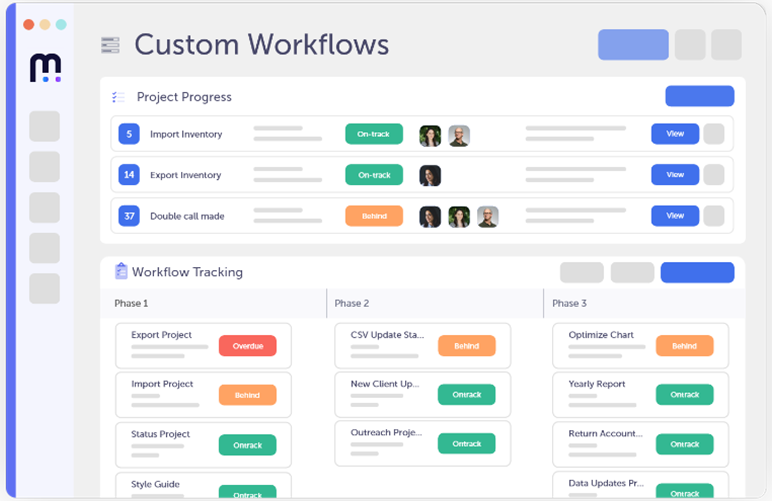View the Import Inventory project
This screenshot has height=501, width=772.
click(x=675, y=134)
